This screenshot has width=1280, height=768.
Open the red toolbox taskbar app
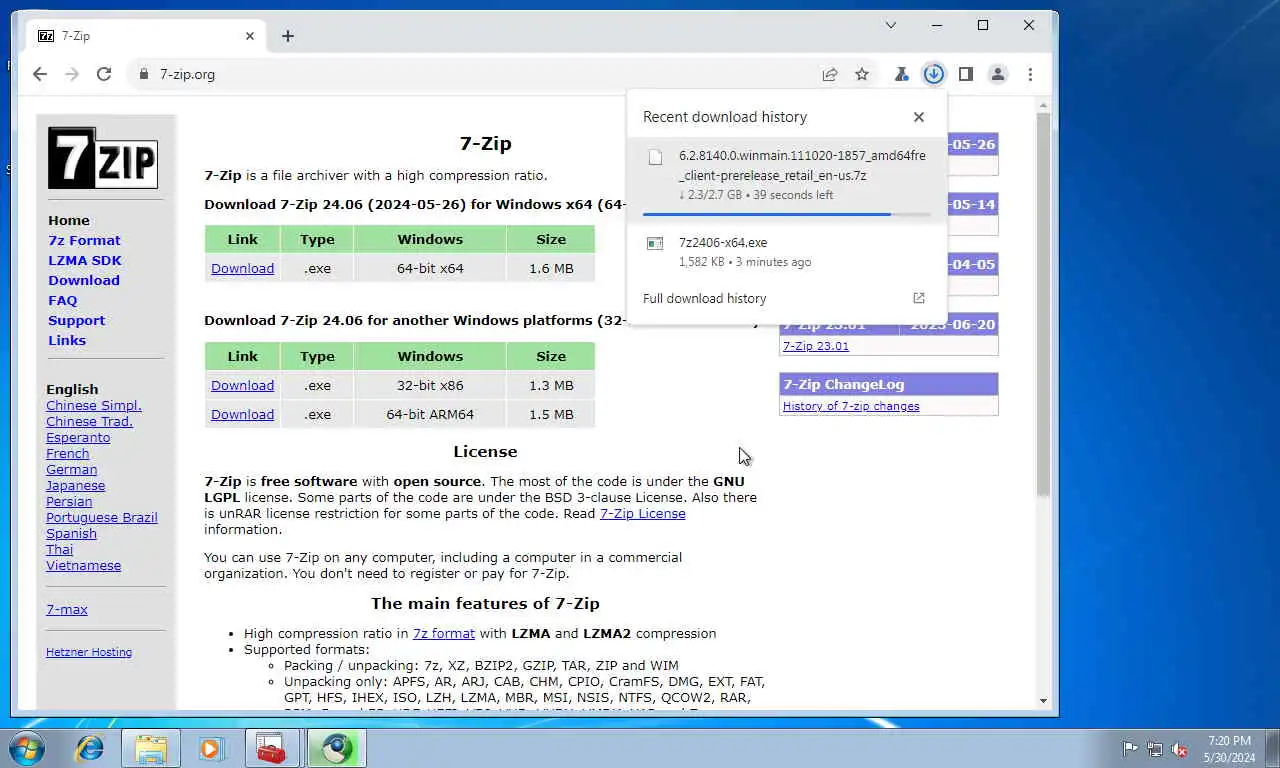click(271, 748)
